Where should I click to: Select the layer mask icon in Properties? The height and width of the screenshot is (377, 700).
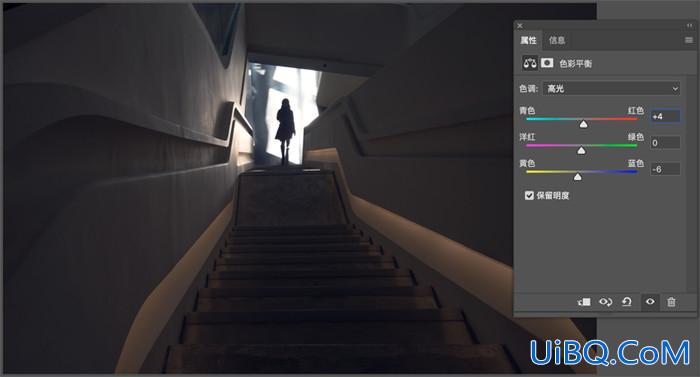click(547, 63)
